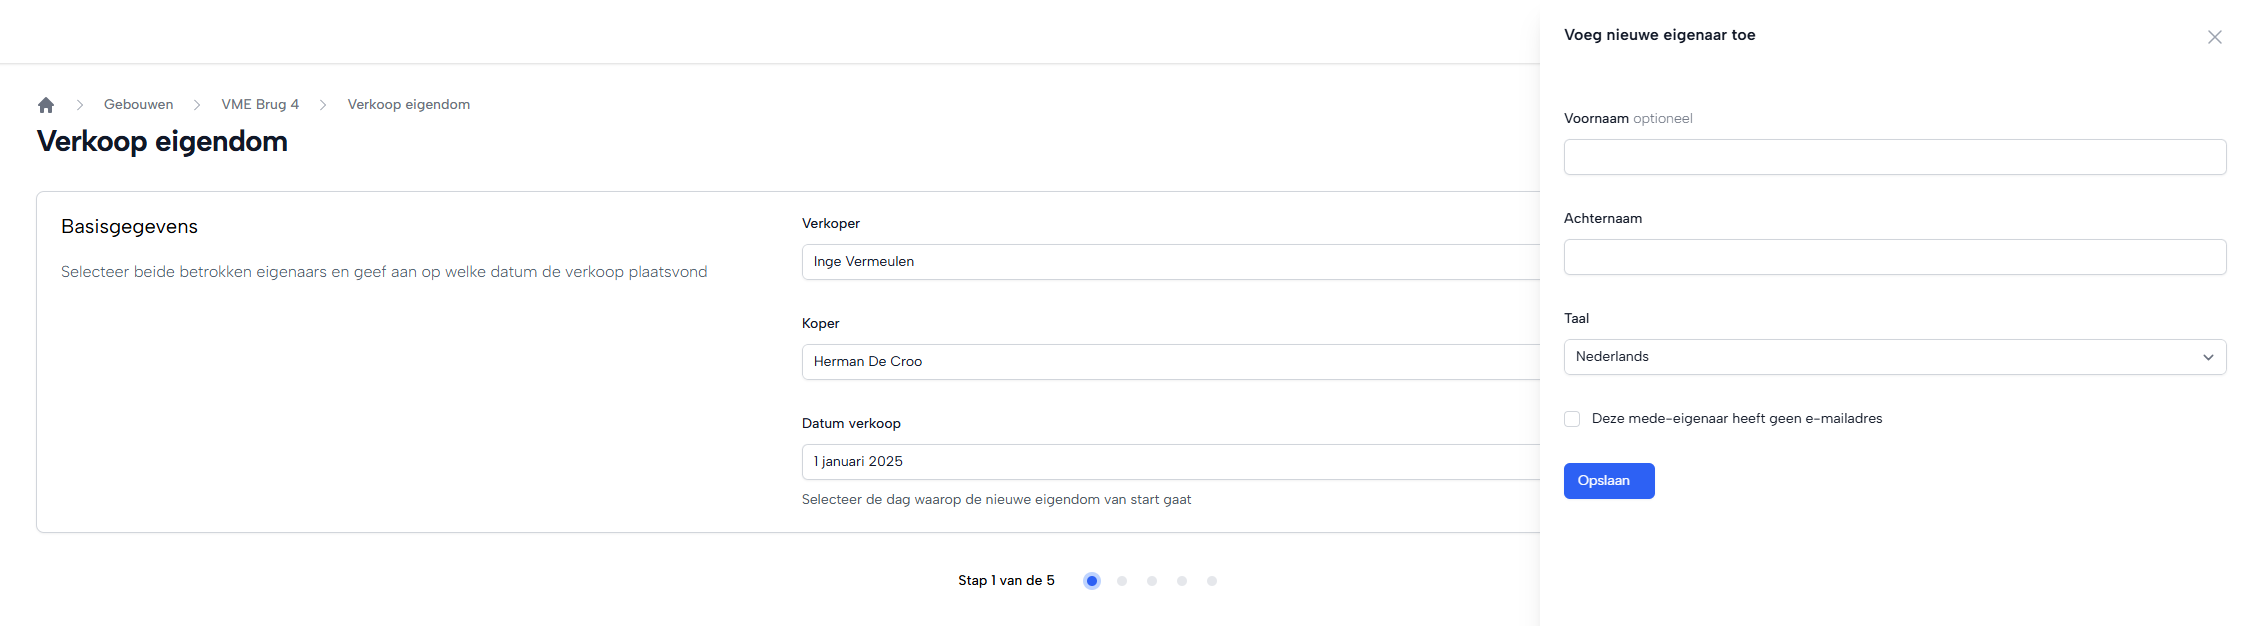Jump to the third step dot
Viewport: 2242px width, 626px height.
1152,581
